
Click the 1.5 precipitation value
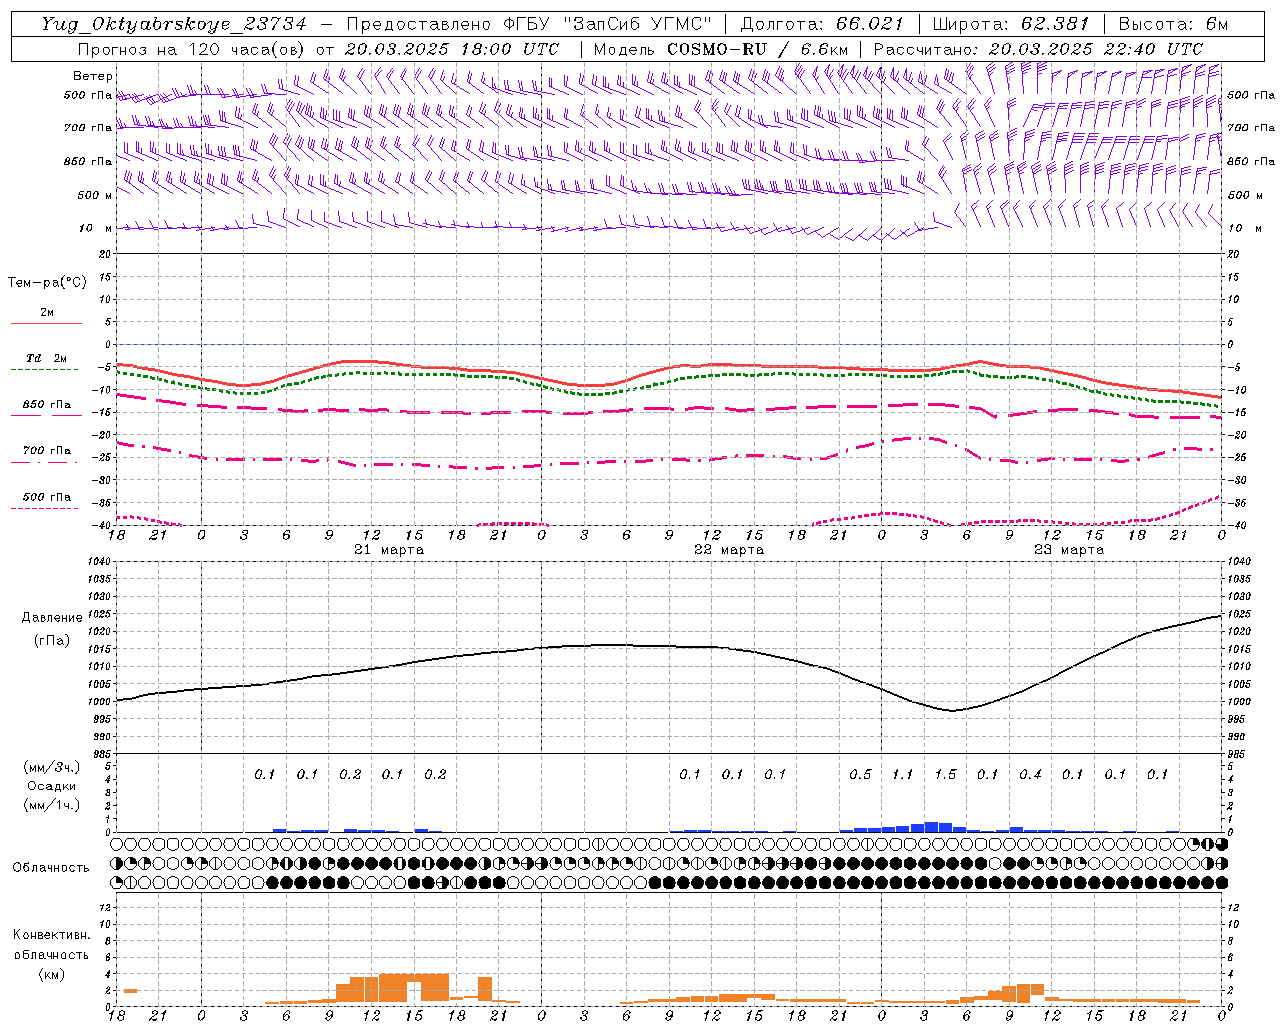[x=945, y=774]
